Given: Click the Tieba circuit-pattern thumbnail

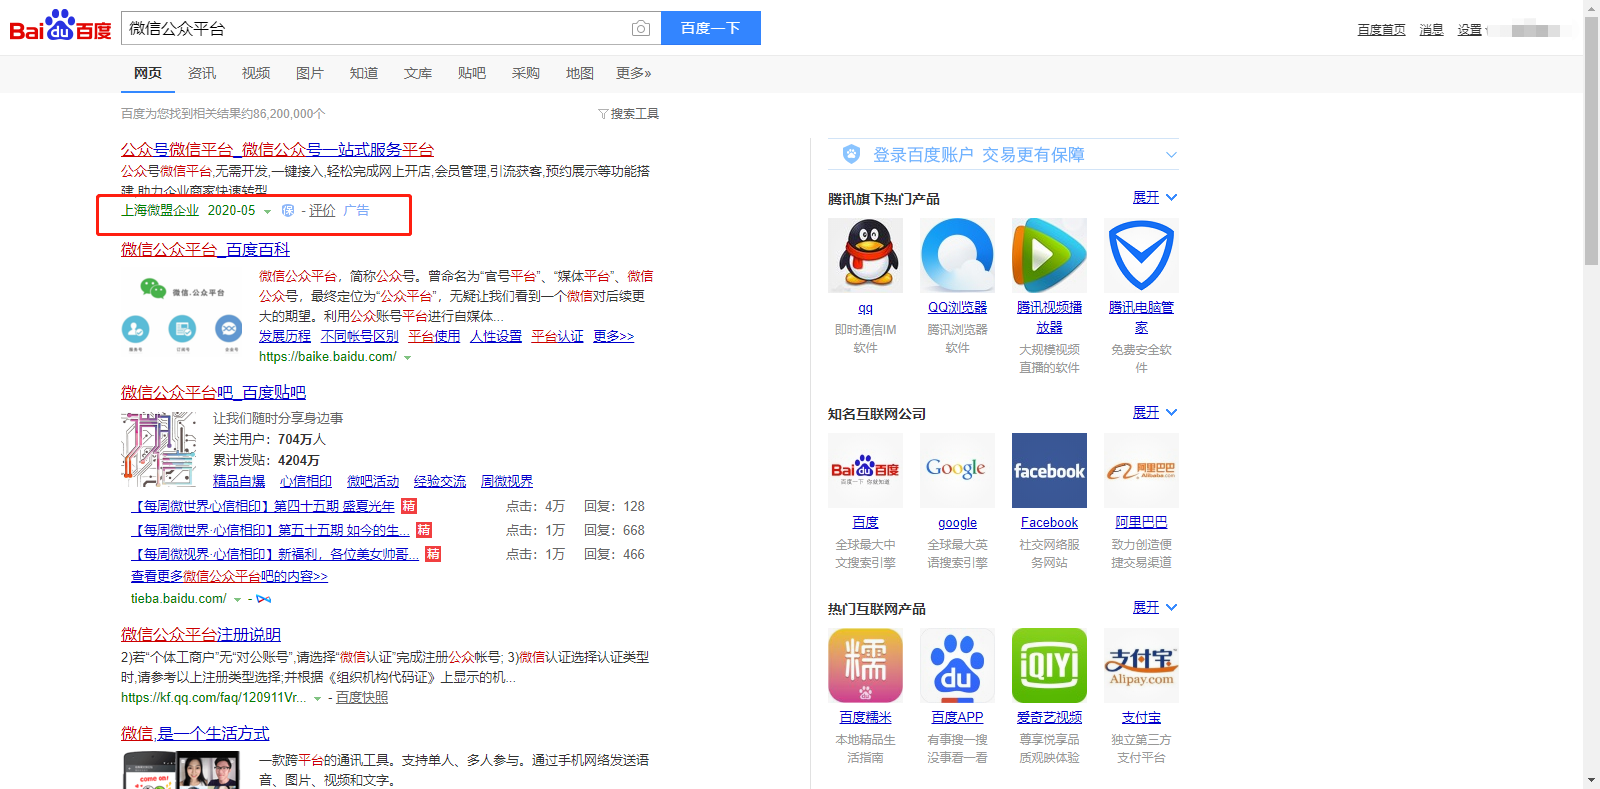Looking at the screenshot, I should tap(159, 450).
